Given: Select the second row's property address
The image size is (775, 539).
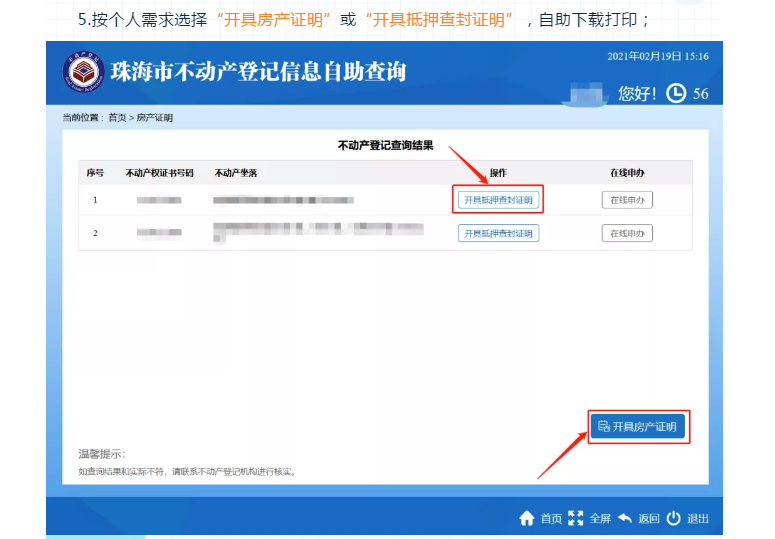Looking at the screenshot, I should [318, 233].
